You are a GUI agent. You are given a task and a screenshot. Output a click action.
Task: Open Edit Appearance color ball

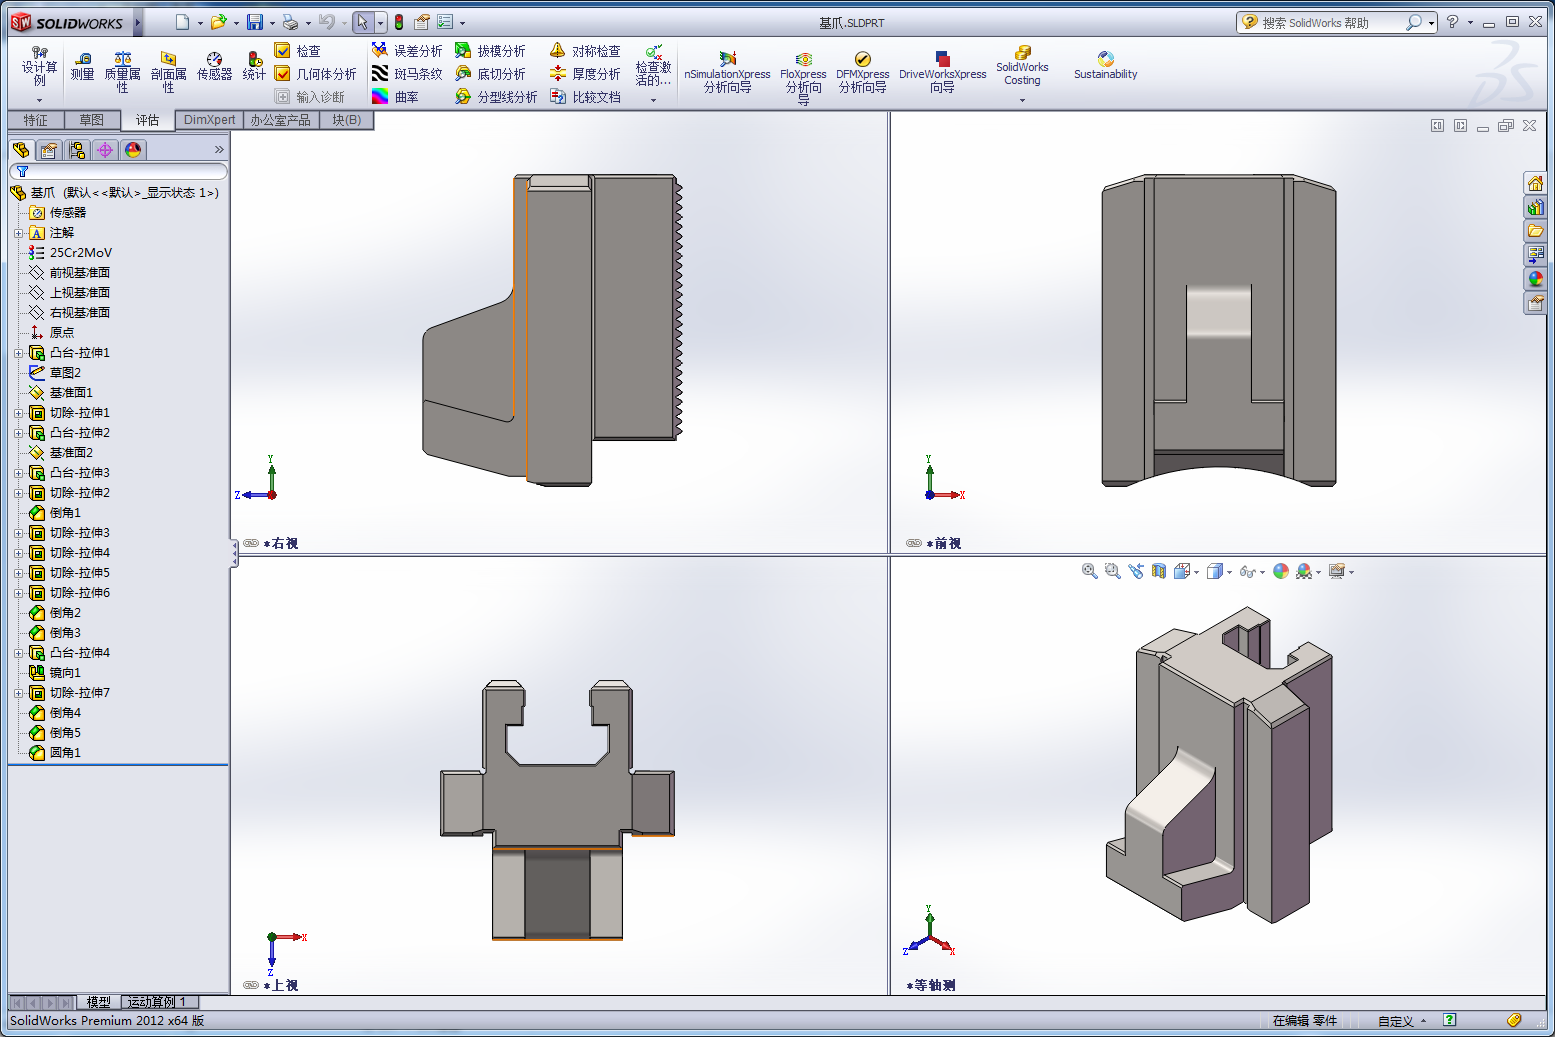[x=1281, y=571]
